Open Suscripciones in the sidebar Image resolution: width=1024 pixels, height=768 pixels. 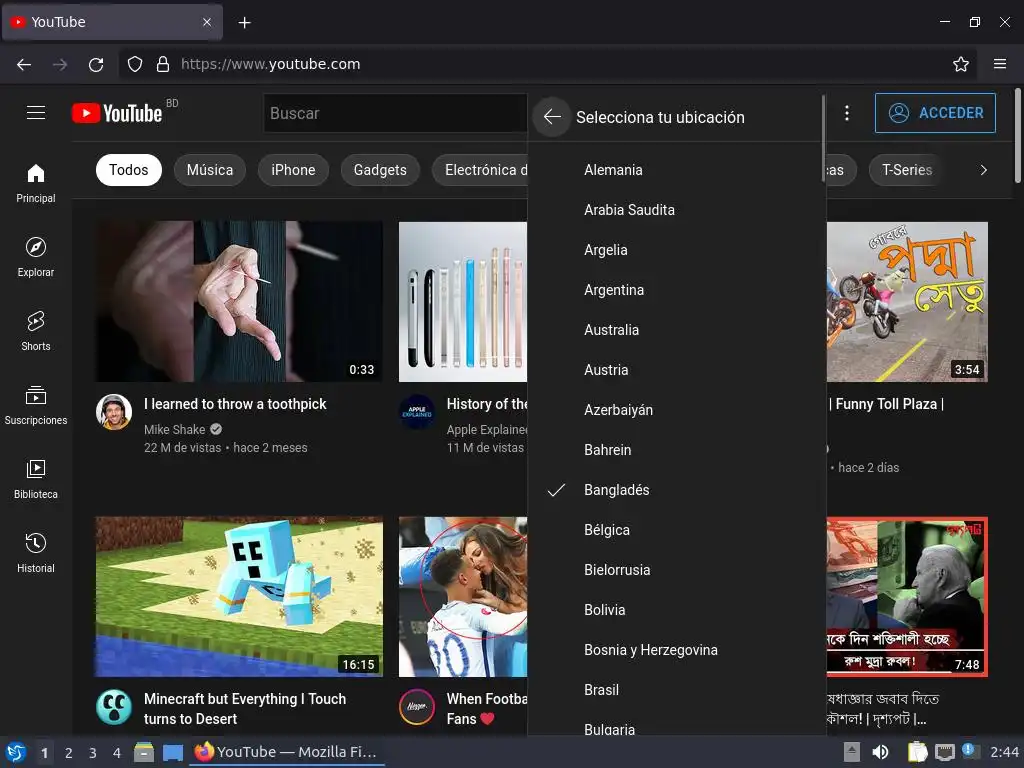(x=36, y=405)
